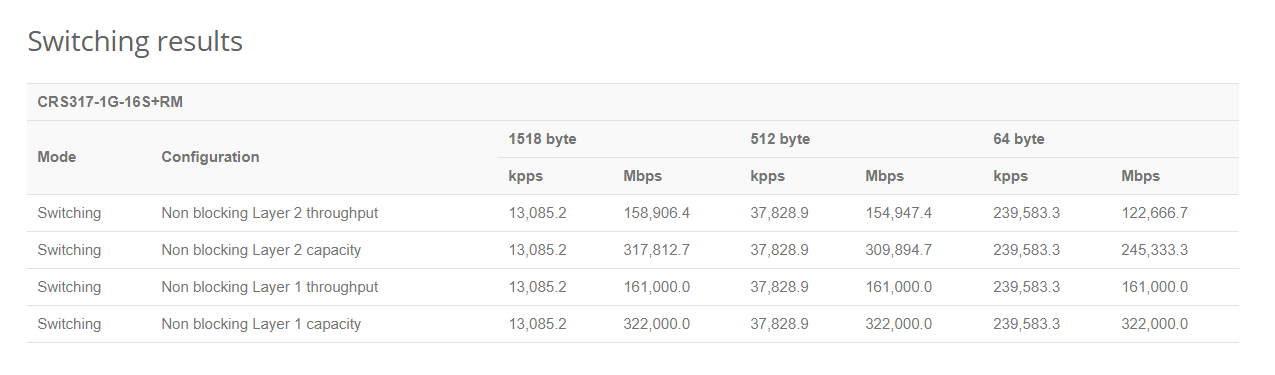Click Mbps subheader under 512 byte
This screenshot has height=375, width=1275.
click(x=884, y=176)
